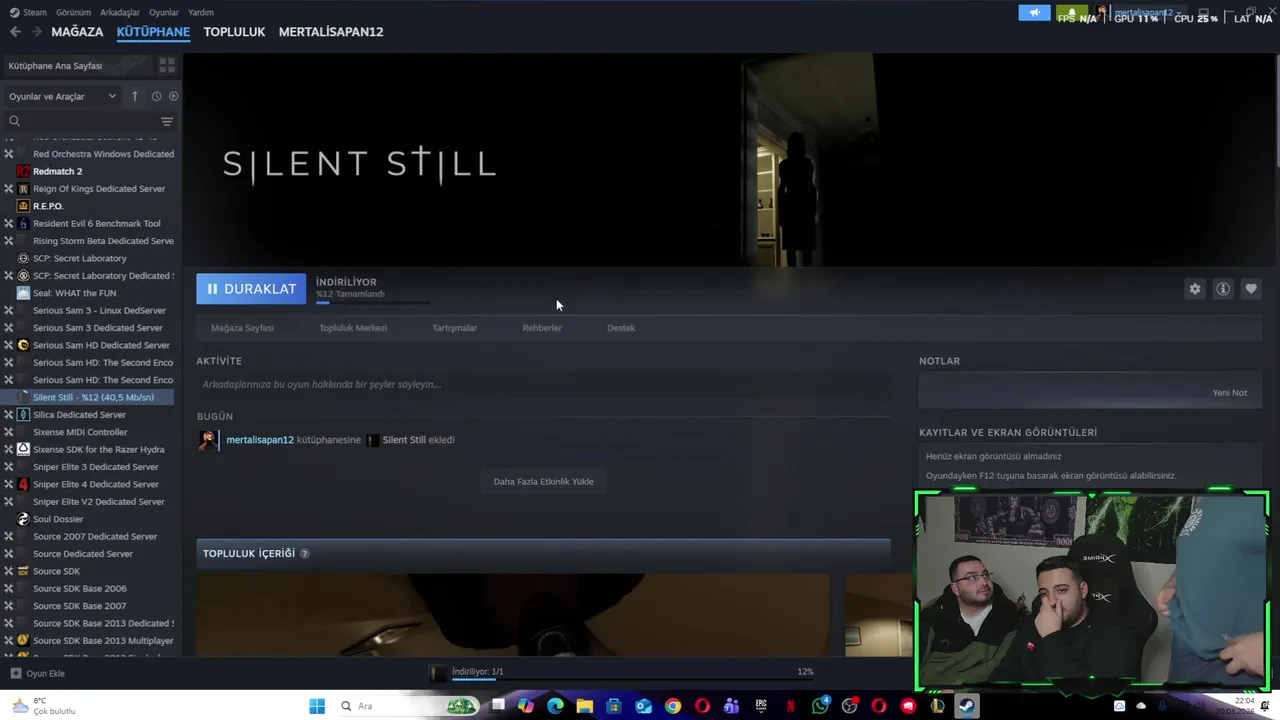
Task: Go forward with the right arrow
Action: [37, 32]
